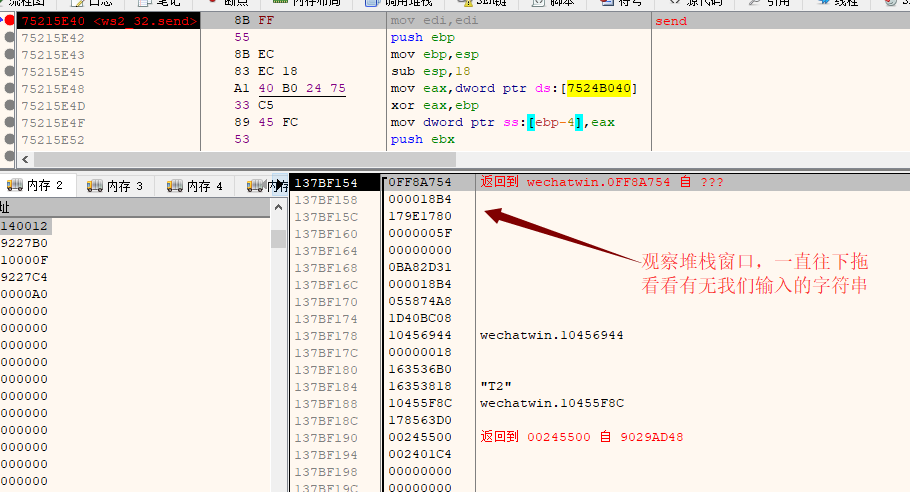Screen dimensions: 910x492
Task: Click stack comment wechatwin.10456944
Action: click(x=551, y=335)
